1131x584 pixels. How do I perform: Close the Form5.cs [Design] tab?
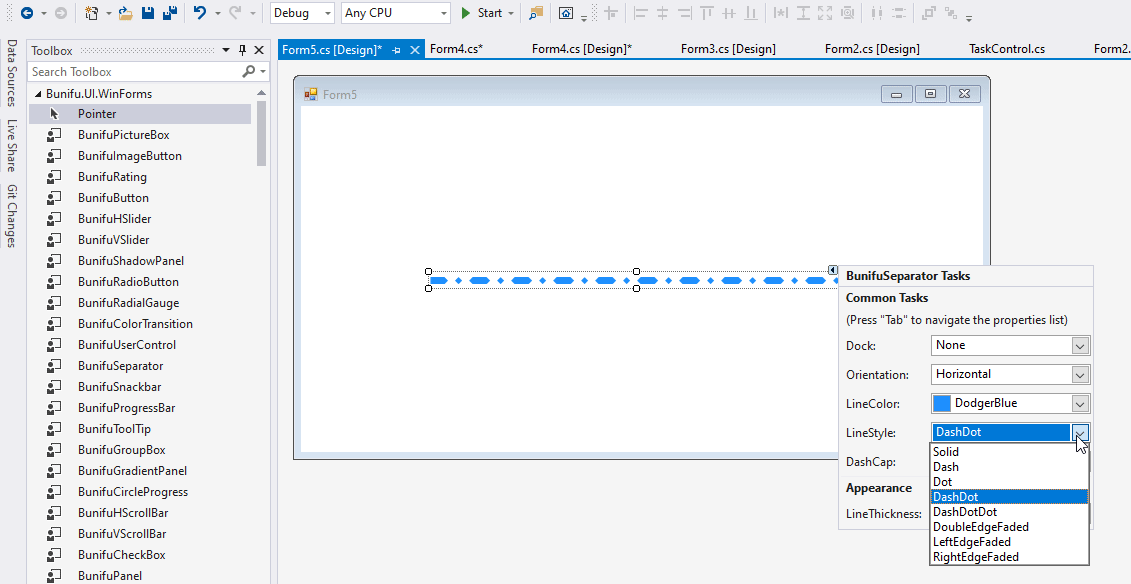(415, 50)
